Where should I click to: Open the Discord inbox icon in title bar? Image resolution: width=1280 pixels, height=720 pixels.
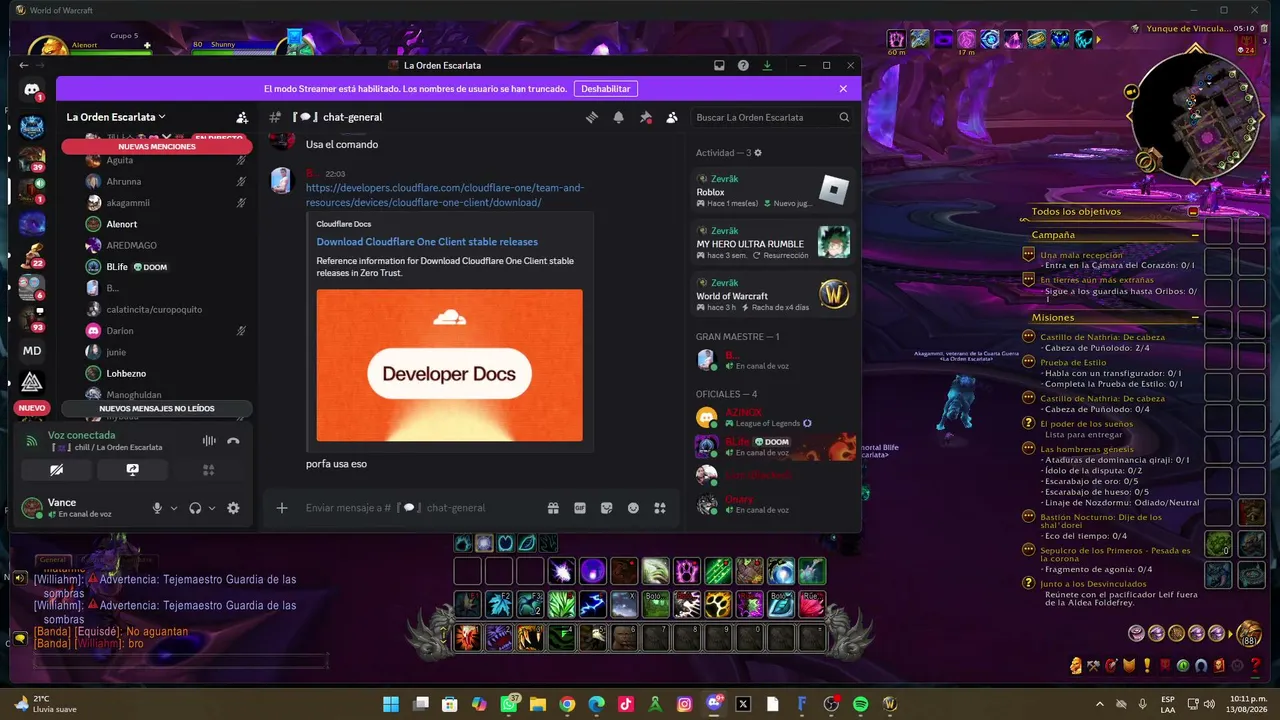point(719,65)
